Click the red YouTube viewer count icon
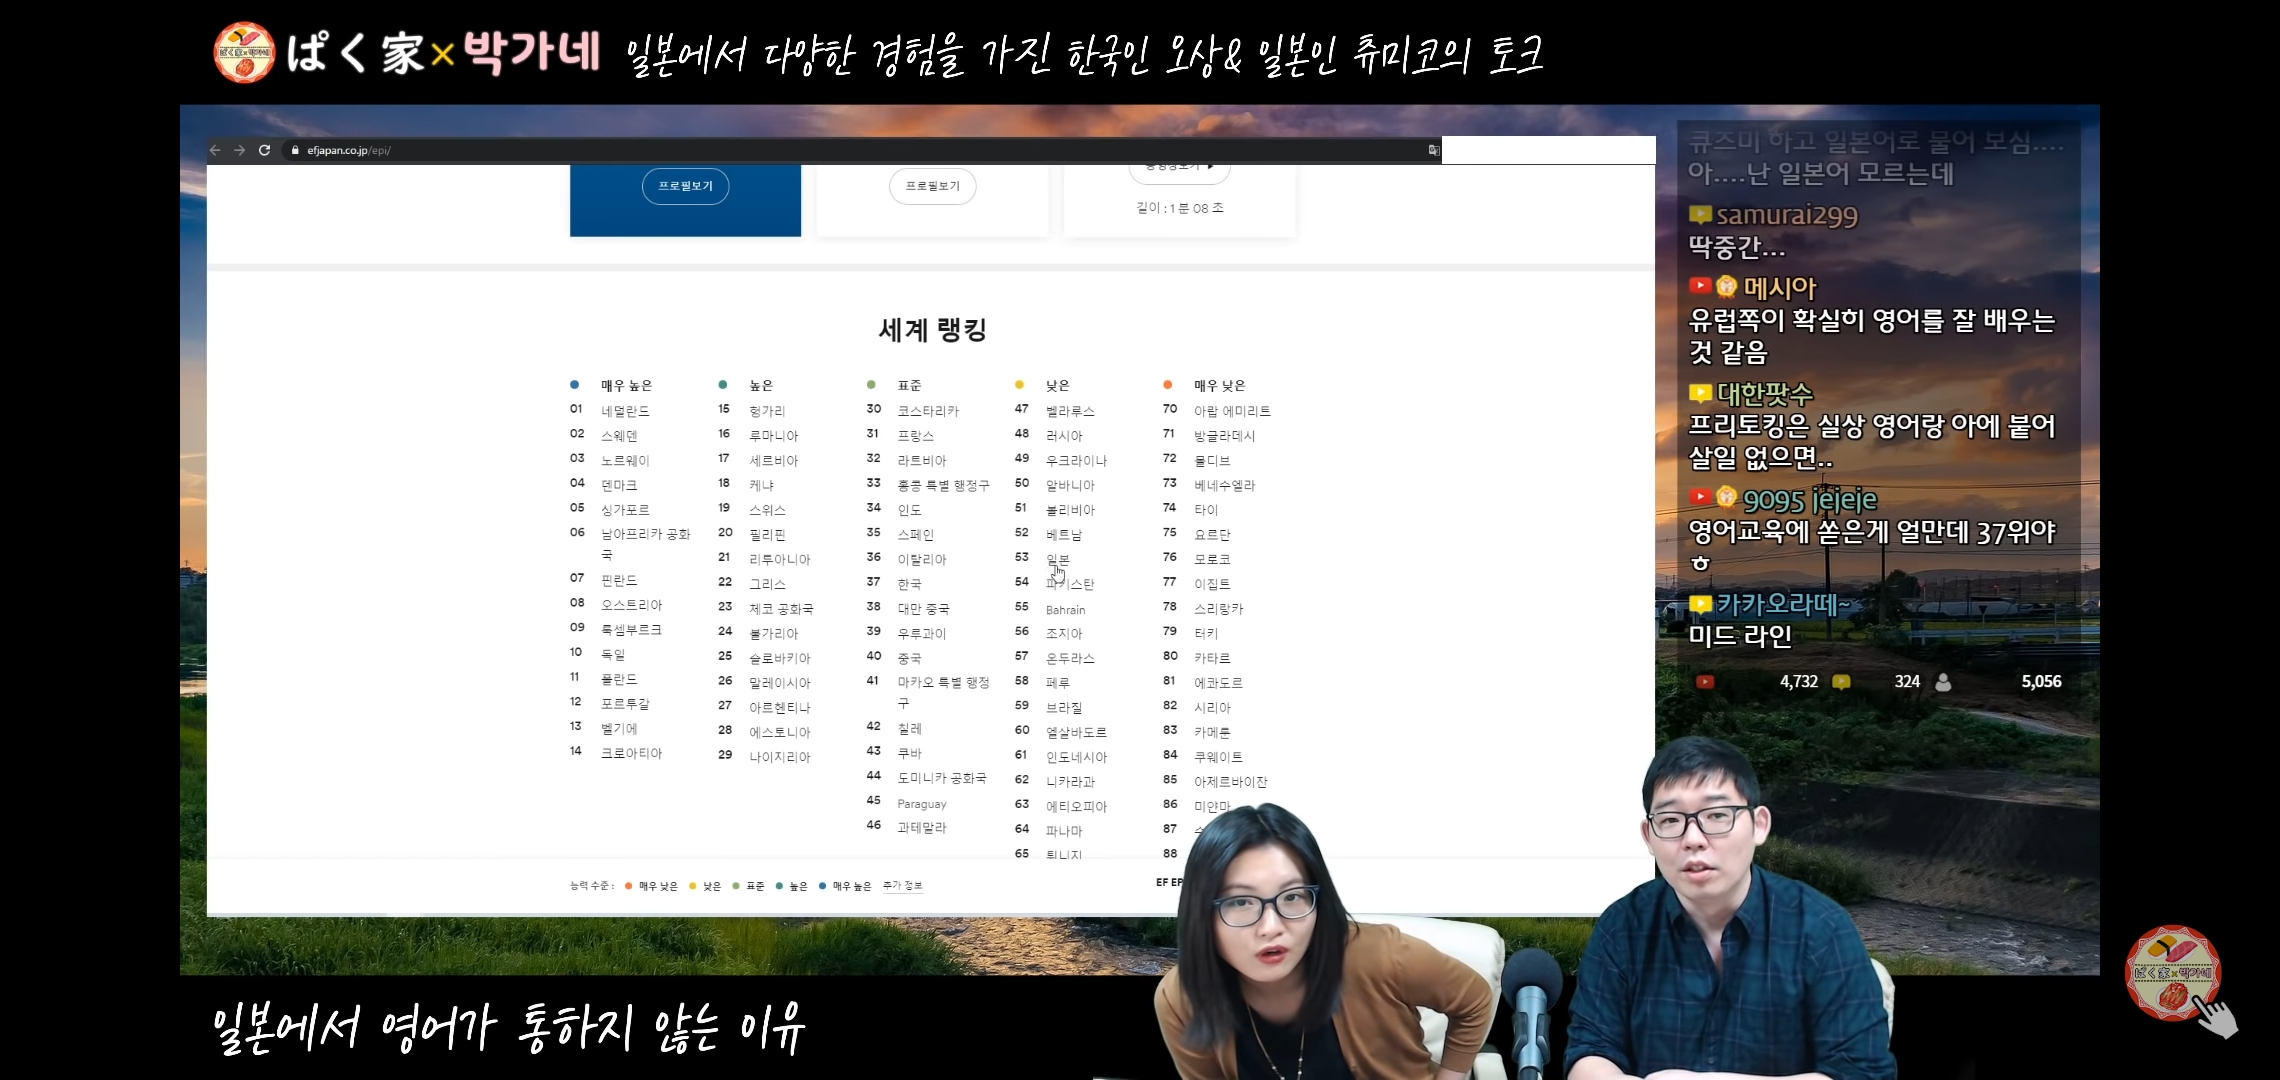The image size is (2280, 1080). click(x=1705, y=682)
